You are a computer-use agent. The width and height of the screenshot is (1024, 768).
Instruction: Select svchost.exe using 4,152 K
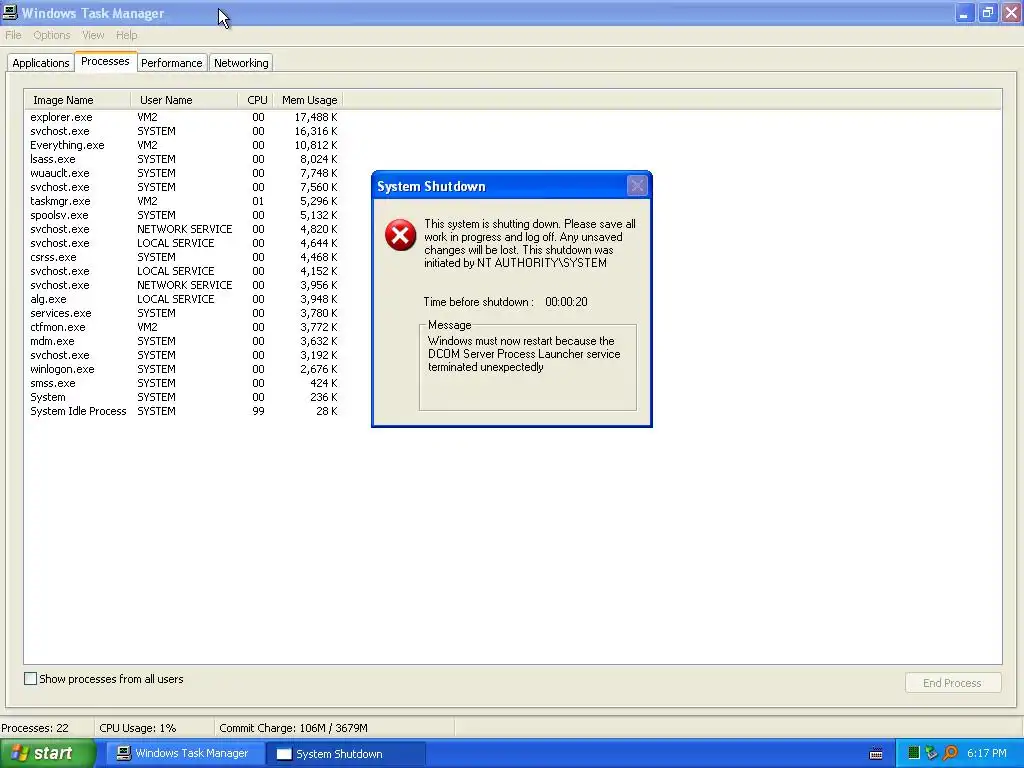pyautogui.click(x=184, y=271)
